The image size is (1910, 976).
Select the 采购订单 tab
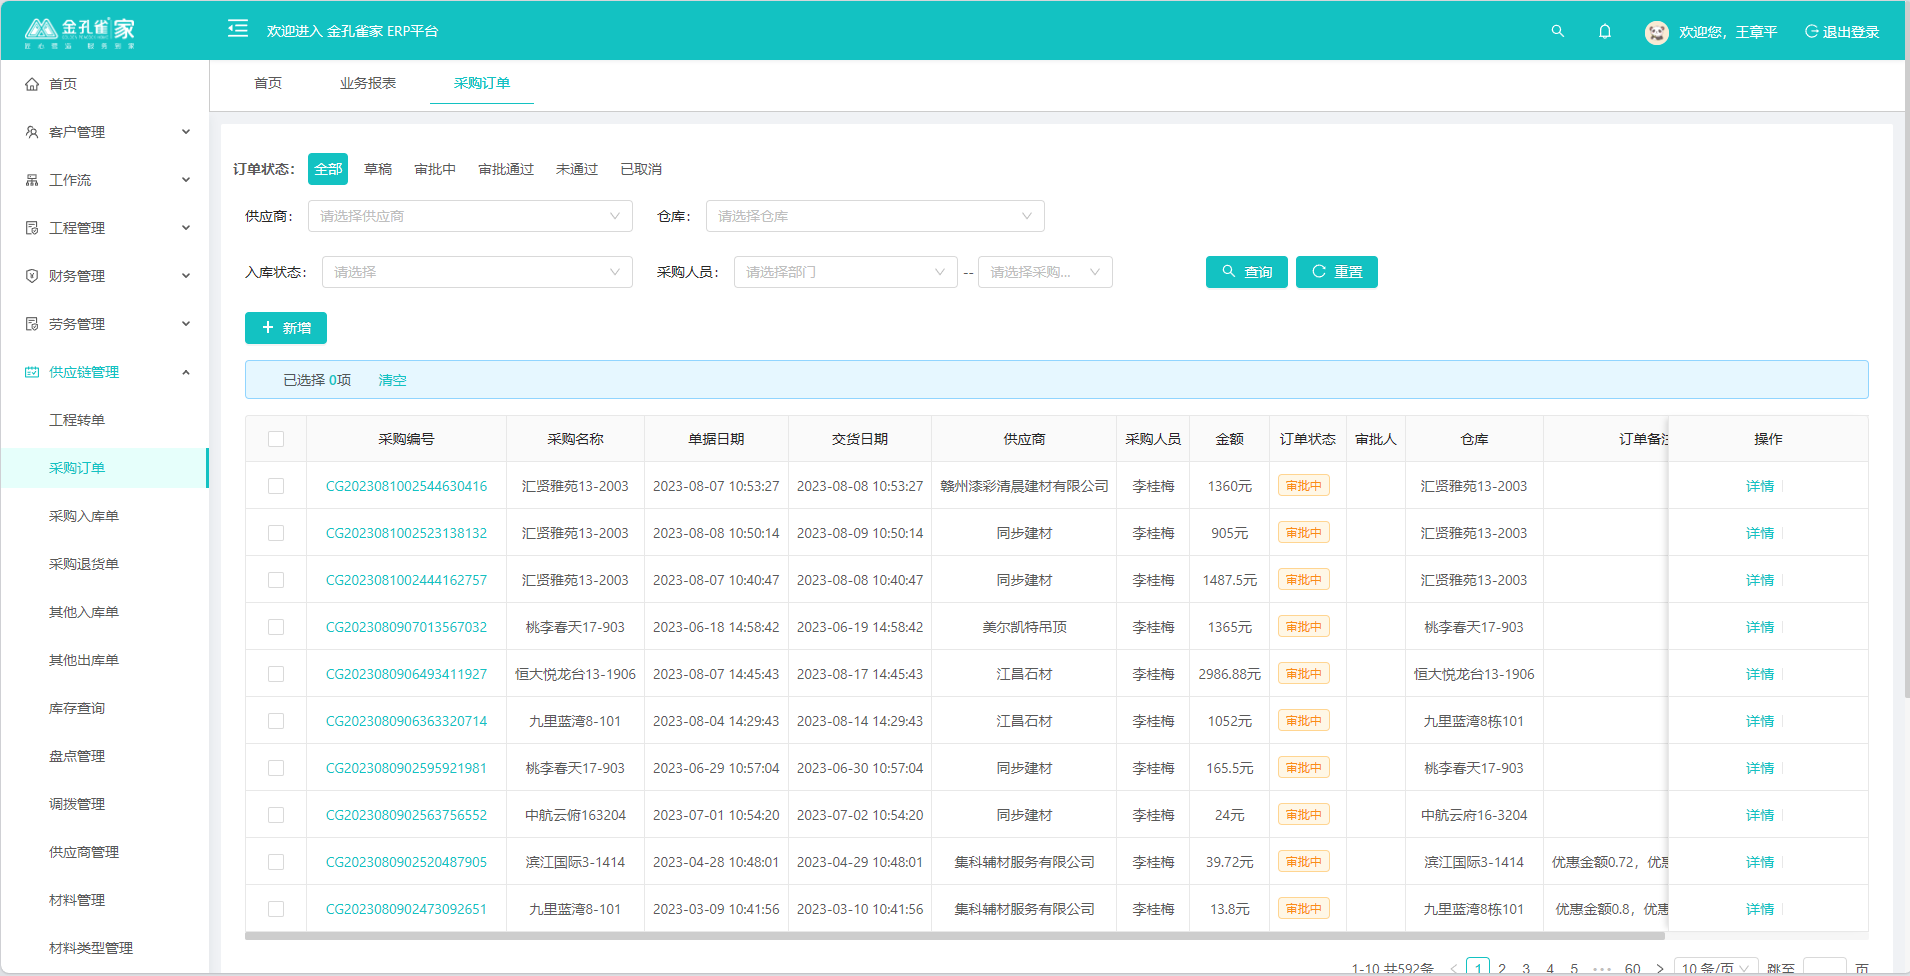[482, 83]
